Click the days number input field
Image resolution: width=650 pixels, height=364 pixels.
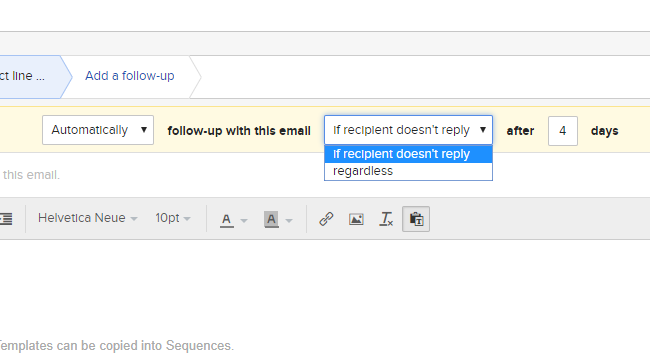(x=563, y=131)
